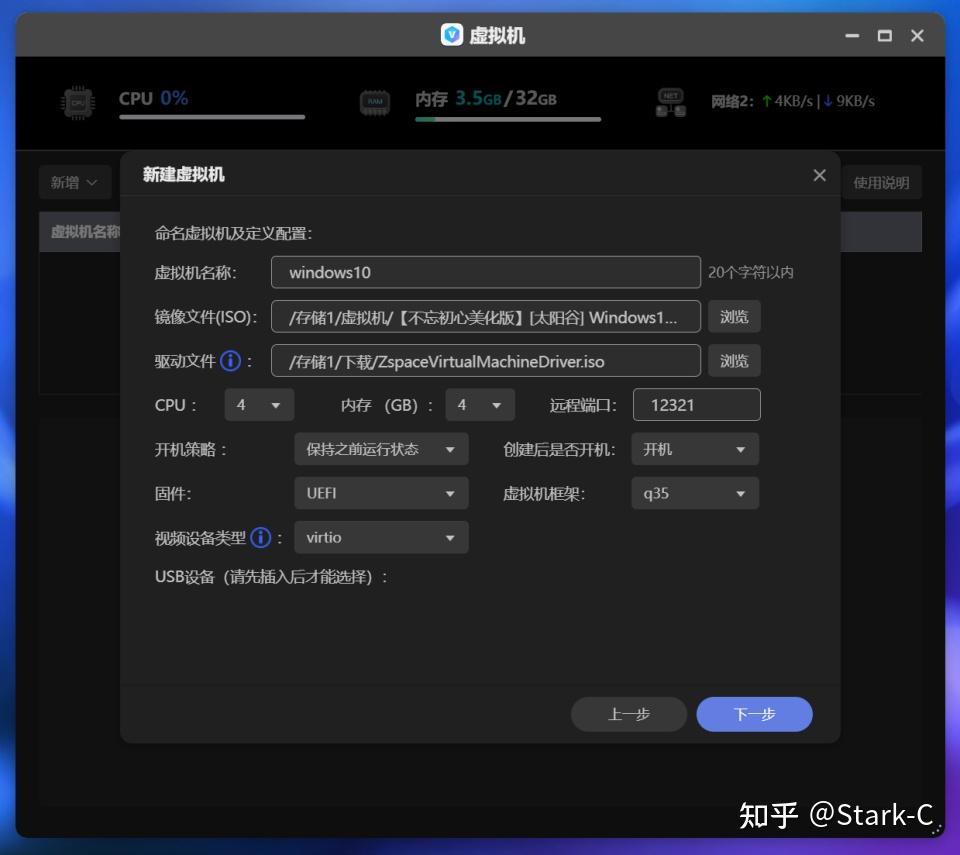
Task: Expand the 新增 dropdown menu
Action: (75, 182)
